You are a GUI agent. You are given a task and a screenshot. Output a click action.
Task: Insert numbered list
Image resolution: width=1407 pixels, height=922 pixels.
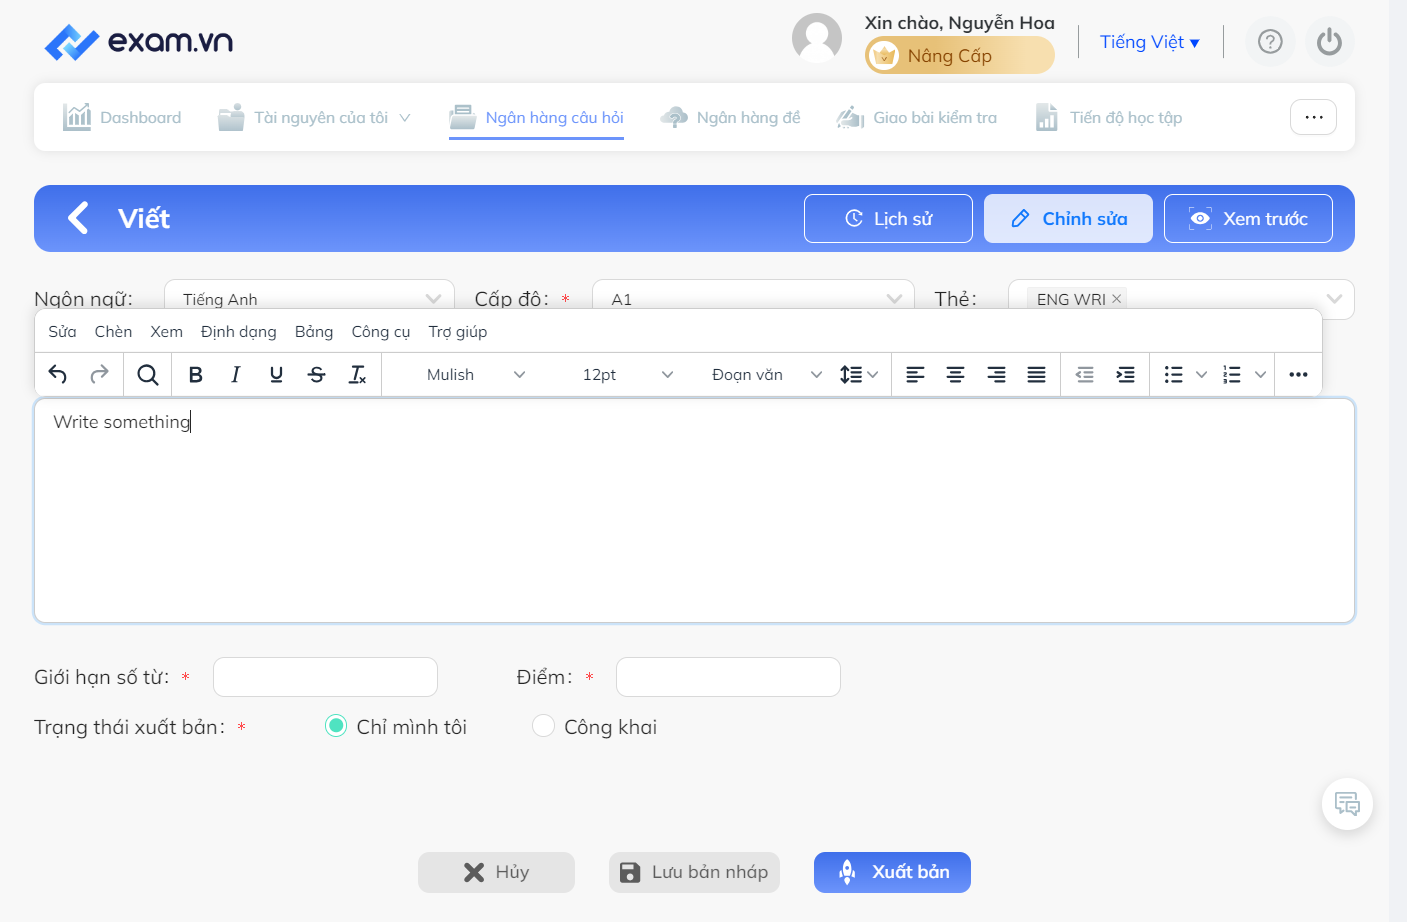(1232, 375)
